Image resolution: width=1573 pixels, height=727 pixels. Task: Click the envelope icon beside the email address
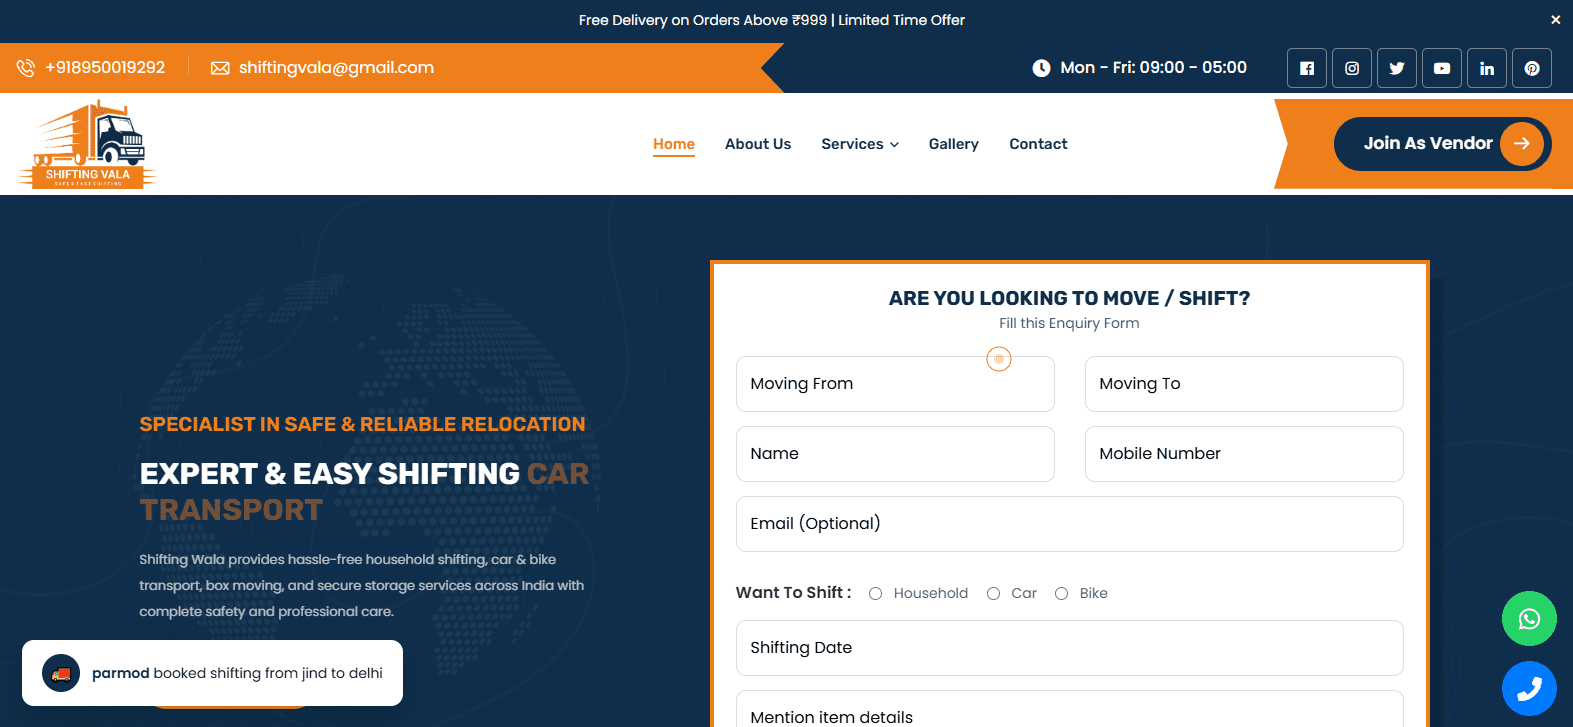click(220, 68)
